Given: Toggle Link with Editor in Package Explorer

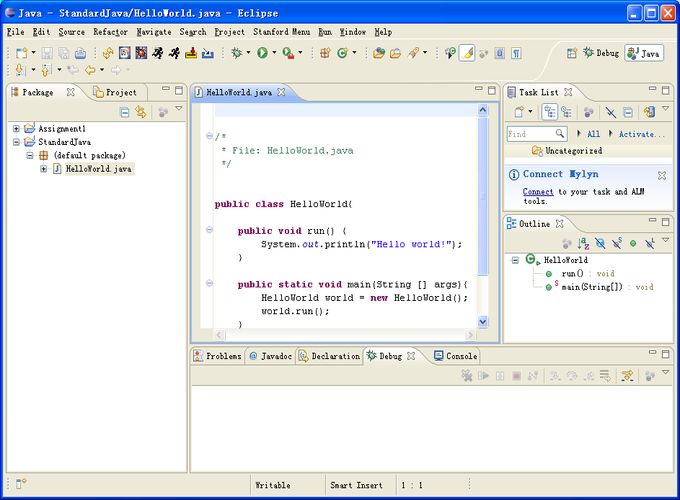Looking at the screenshot, I should pyautogui.click(x=141, y=112).
